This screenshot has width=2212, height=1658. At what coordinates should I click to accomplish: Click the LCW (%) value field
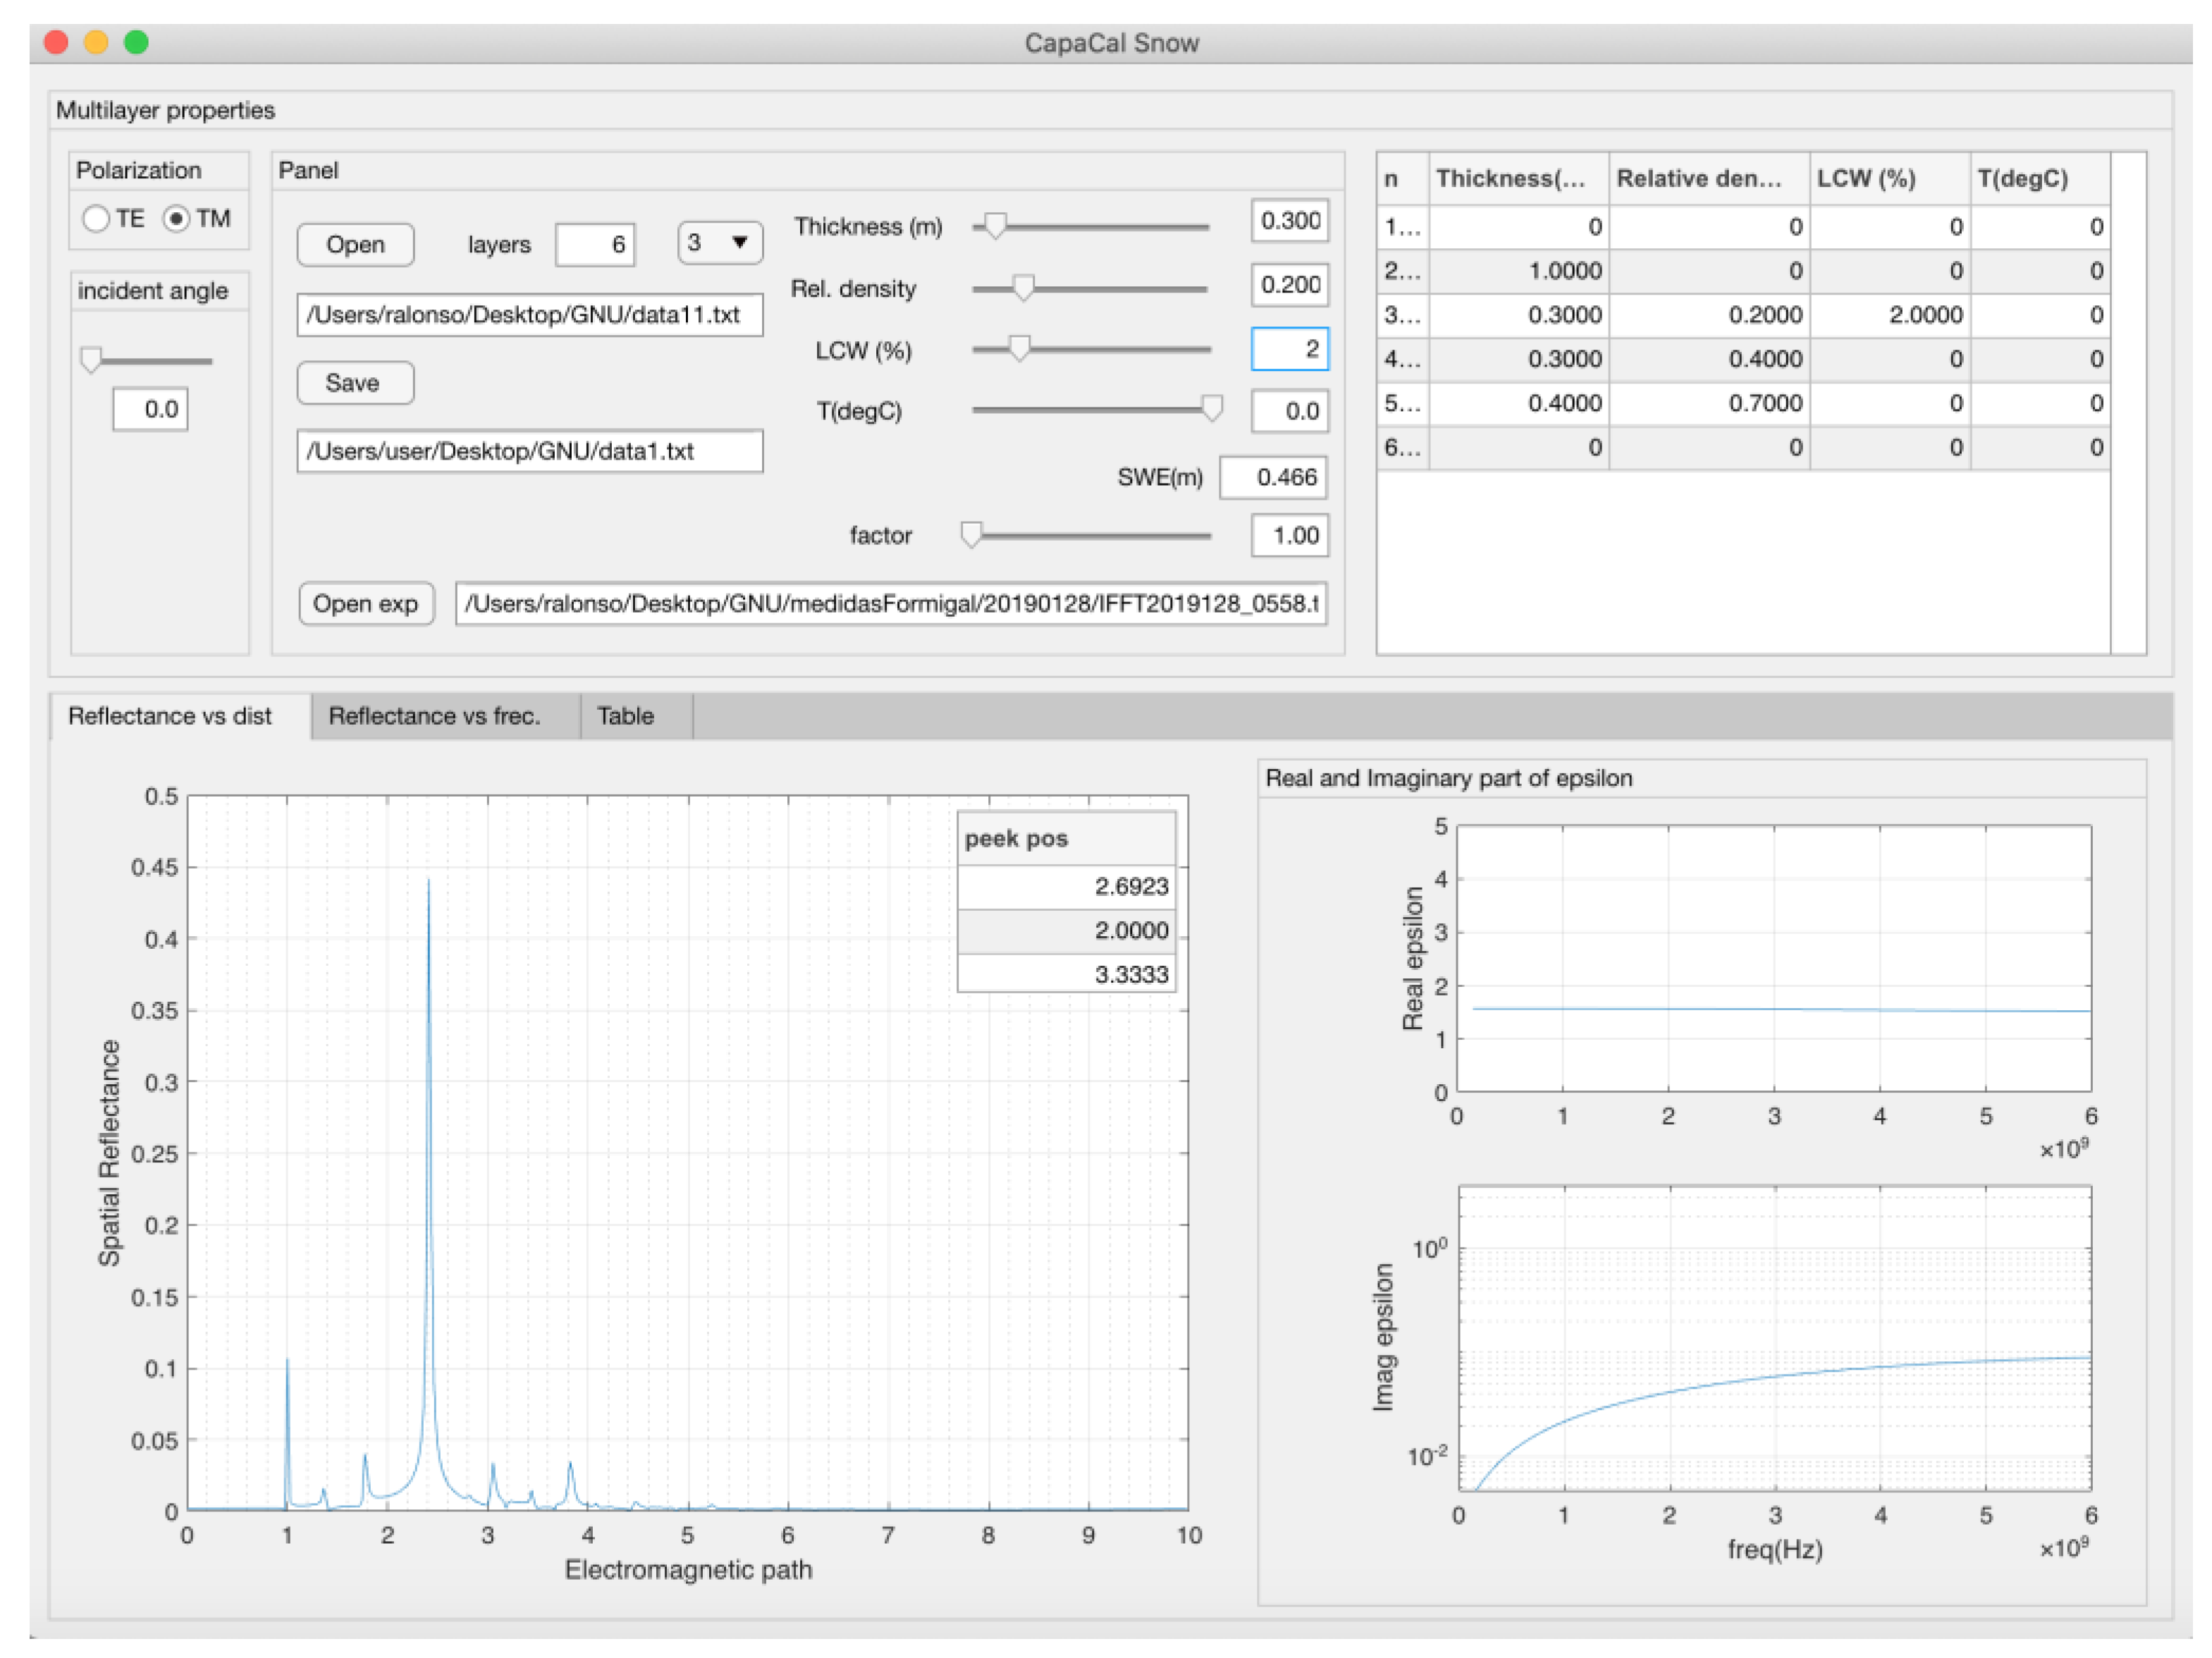tap(1290, 350)
